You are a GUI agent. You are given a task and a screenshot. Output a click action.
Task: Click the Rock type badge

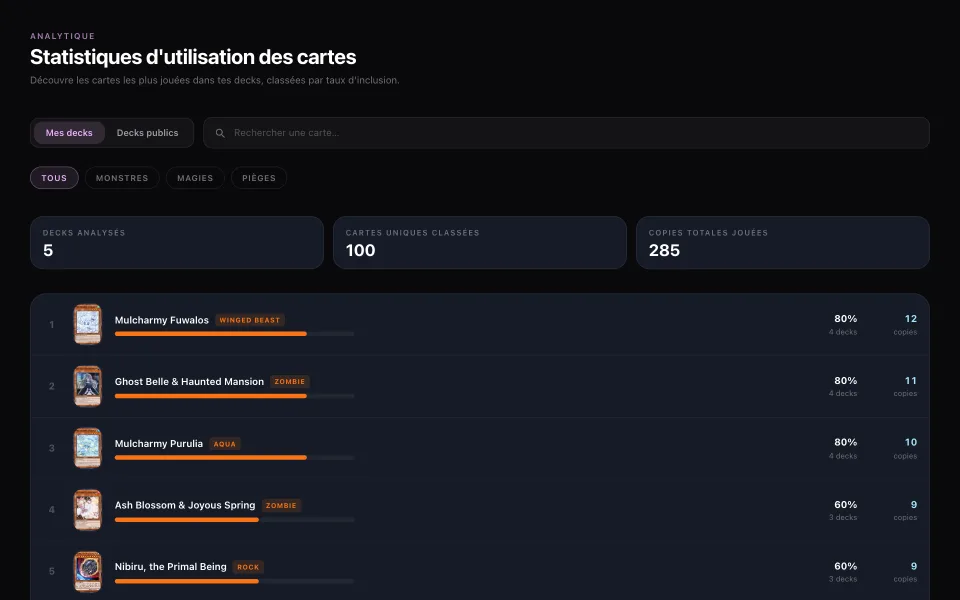tap(248, 567)
